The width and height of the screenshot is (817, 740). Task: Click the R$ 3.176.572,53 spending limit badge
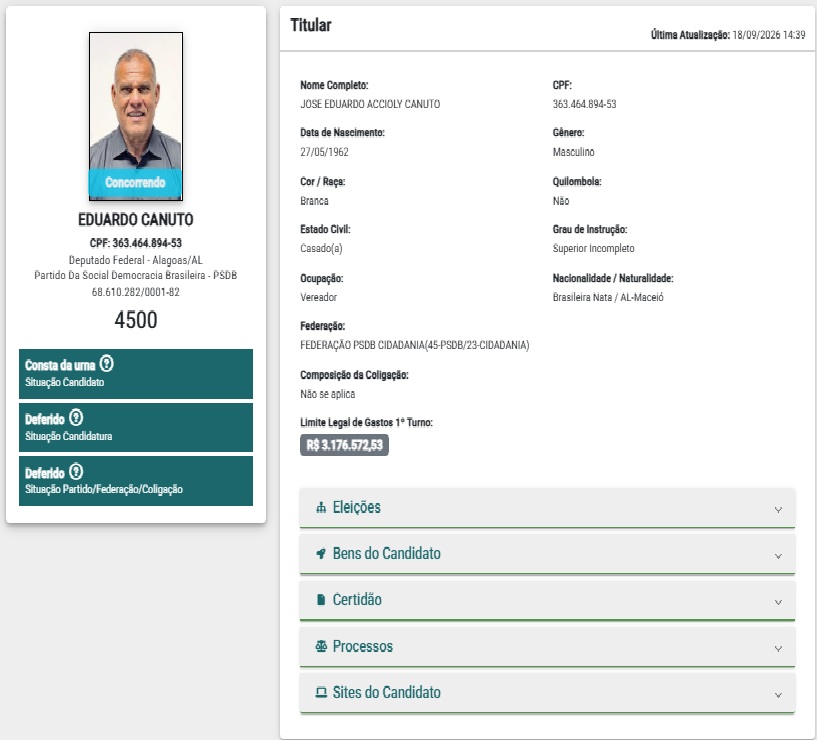coord(344,445)
